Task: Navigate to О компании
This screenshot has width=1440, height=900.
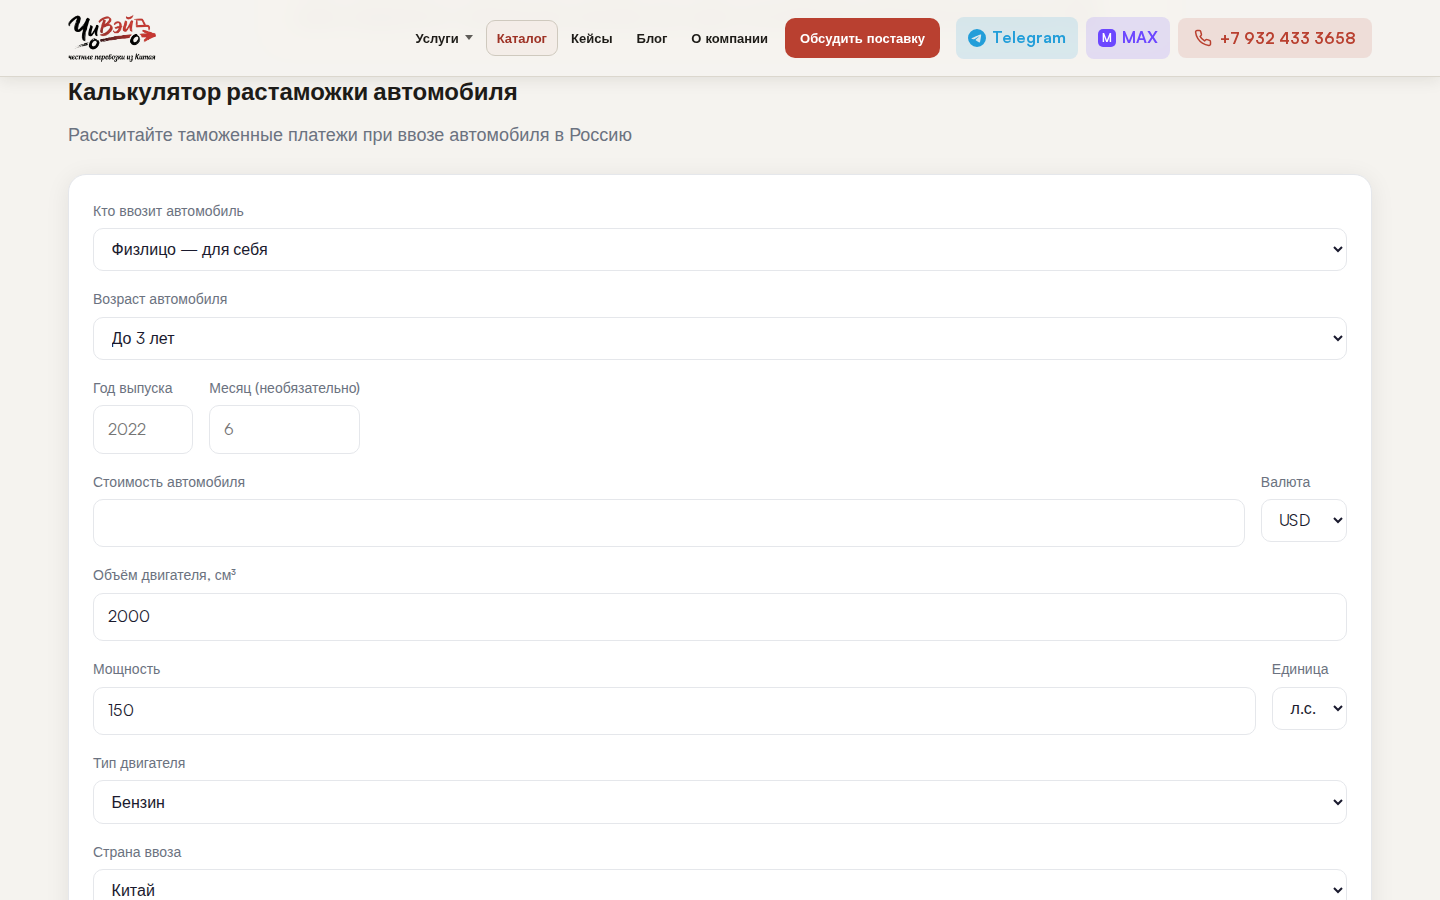Action: click(730, 38)
